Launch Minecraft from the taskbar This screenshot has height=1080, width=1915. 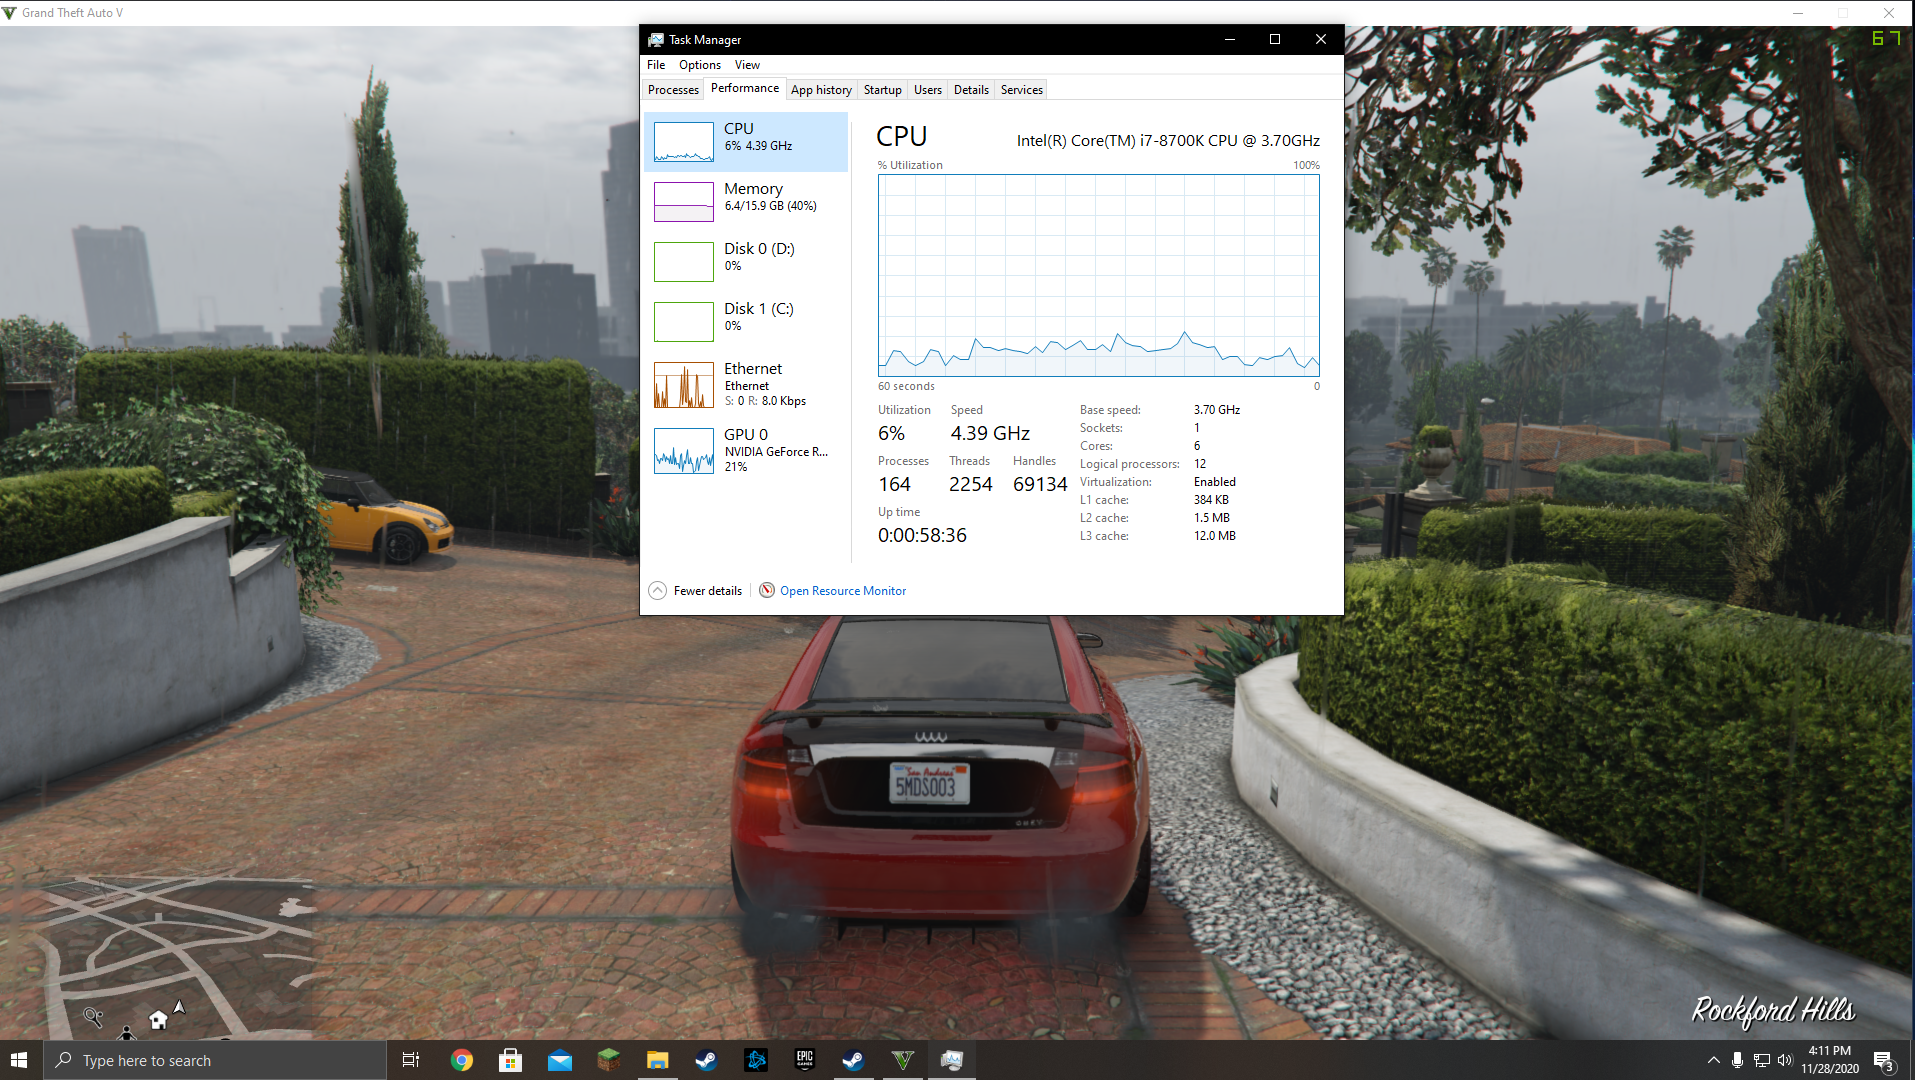(x=608, y=1060)
